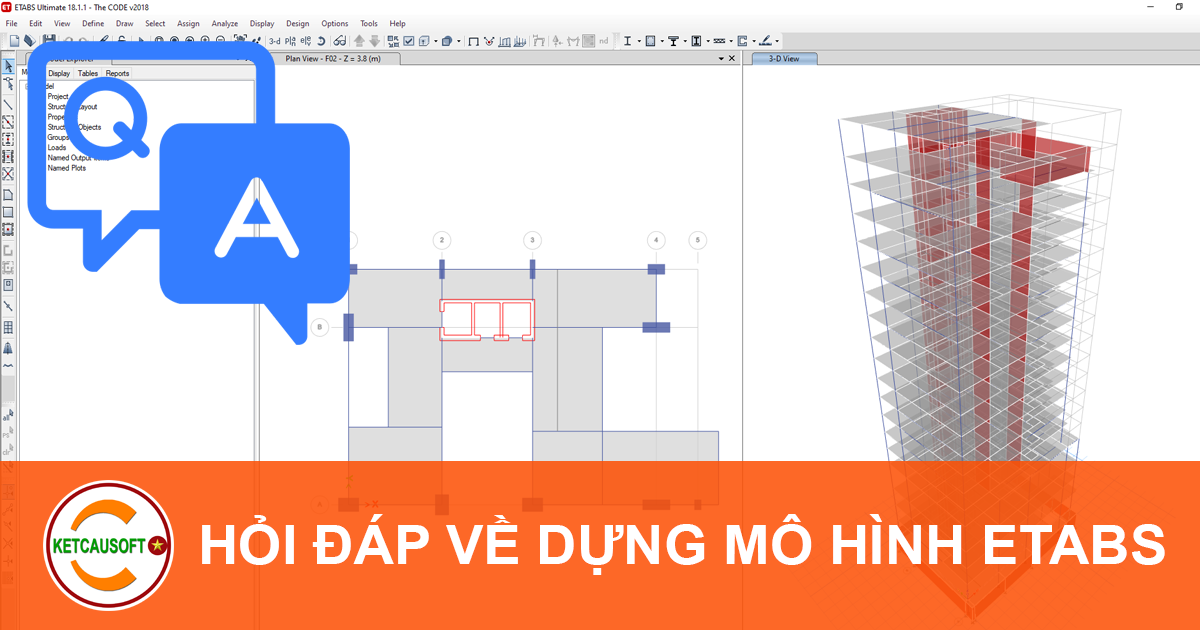This screenshot has width=1200, height=630.
Task: Close the Plan View window
Action: (733, 58)
